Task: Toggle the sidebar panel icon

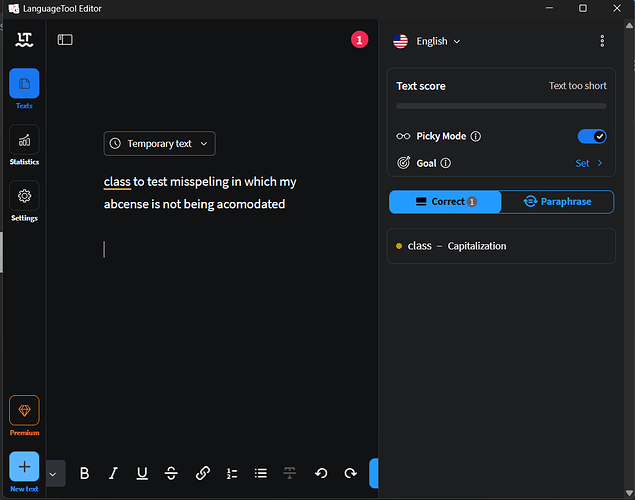Action: click(65, 40)
